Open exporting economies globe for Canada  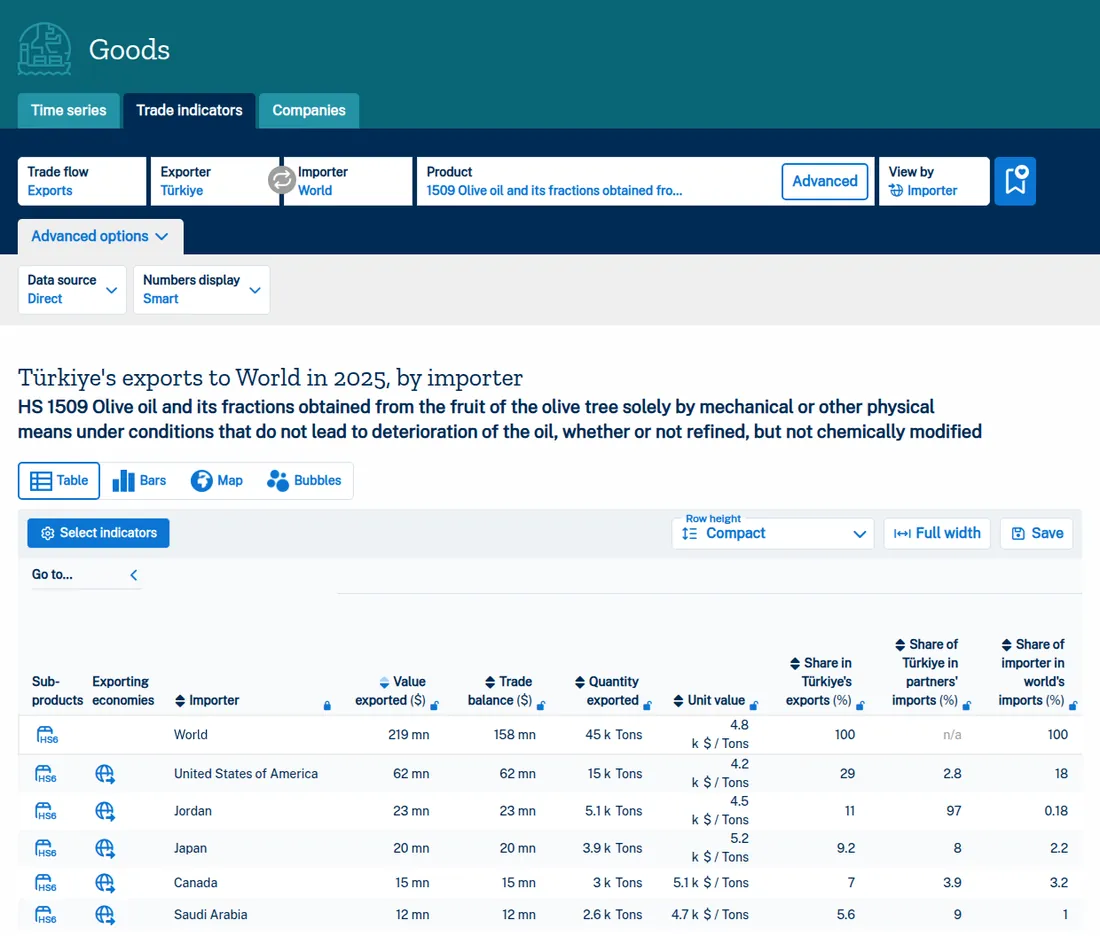105,883
